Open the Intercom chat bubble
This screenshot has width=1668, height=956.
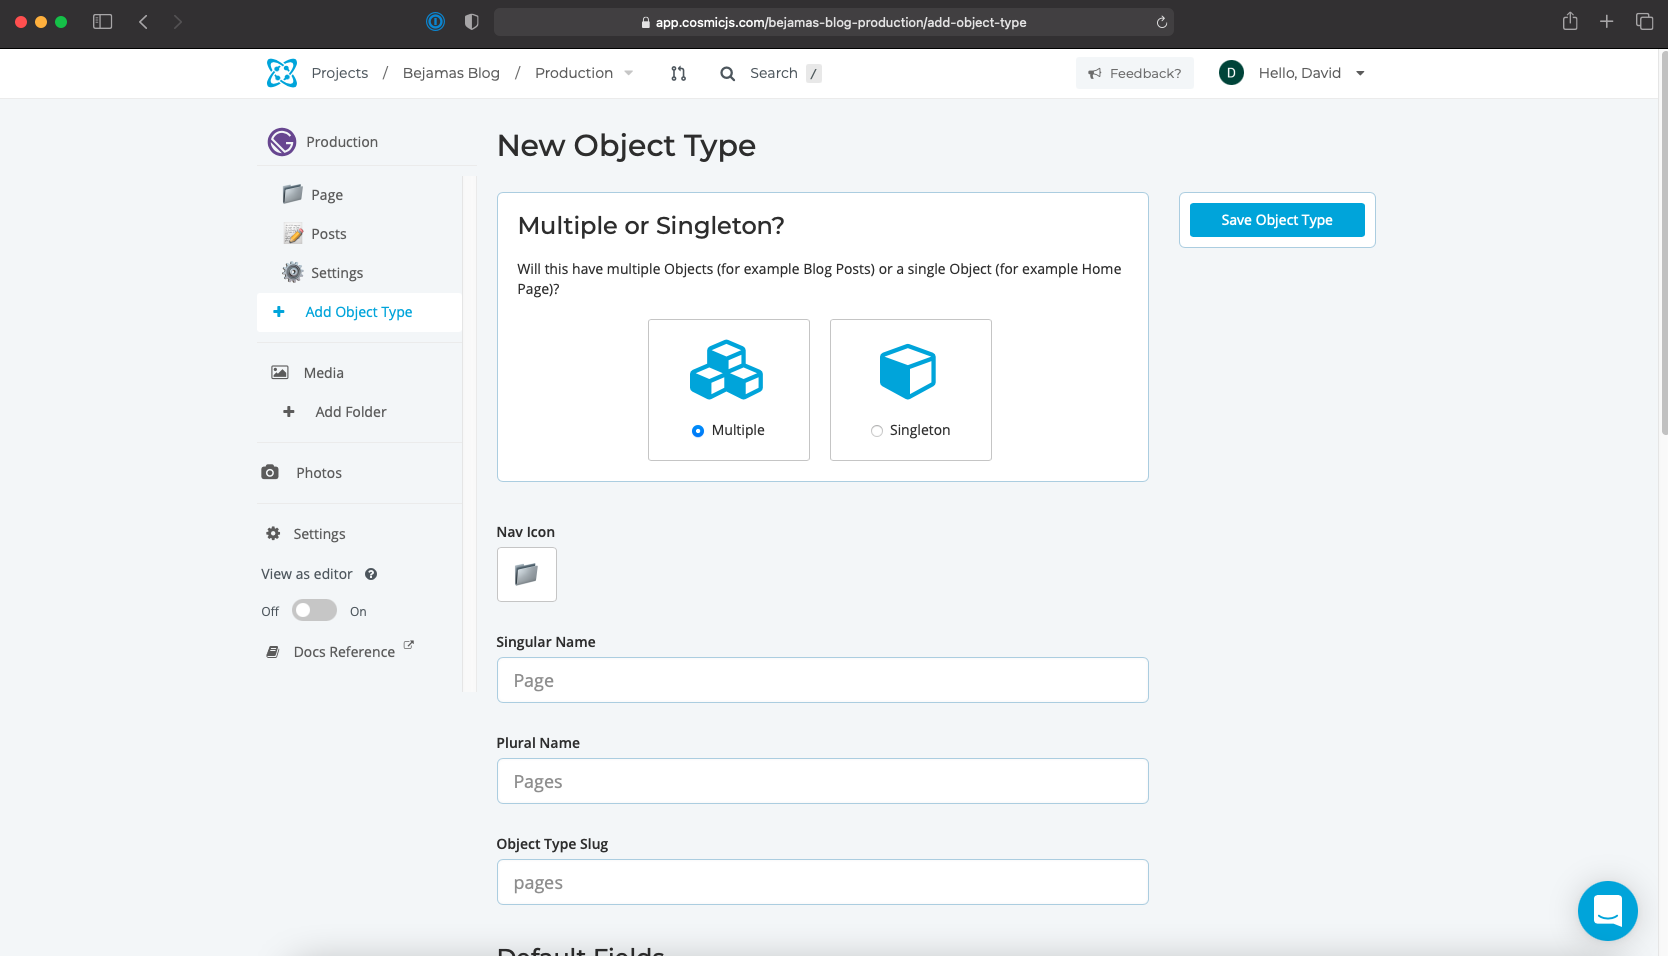[x=1607, y=910]
